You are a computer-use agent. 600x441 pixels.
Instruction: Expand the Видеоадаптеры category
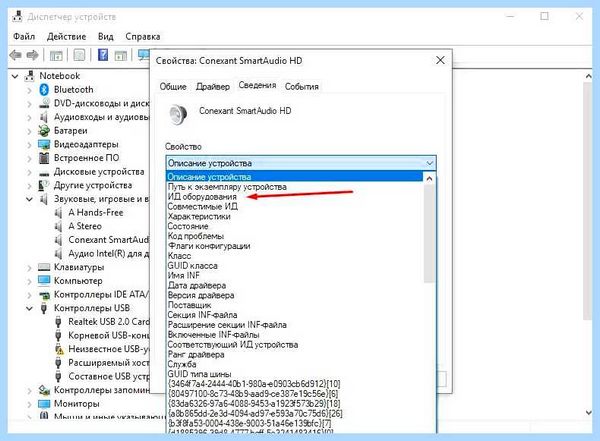[x=29, y=145]
